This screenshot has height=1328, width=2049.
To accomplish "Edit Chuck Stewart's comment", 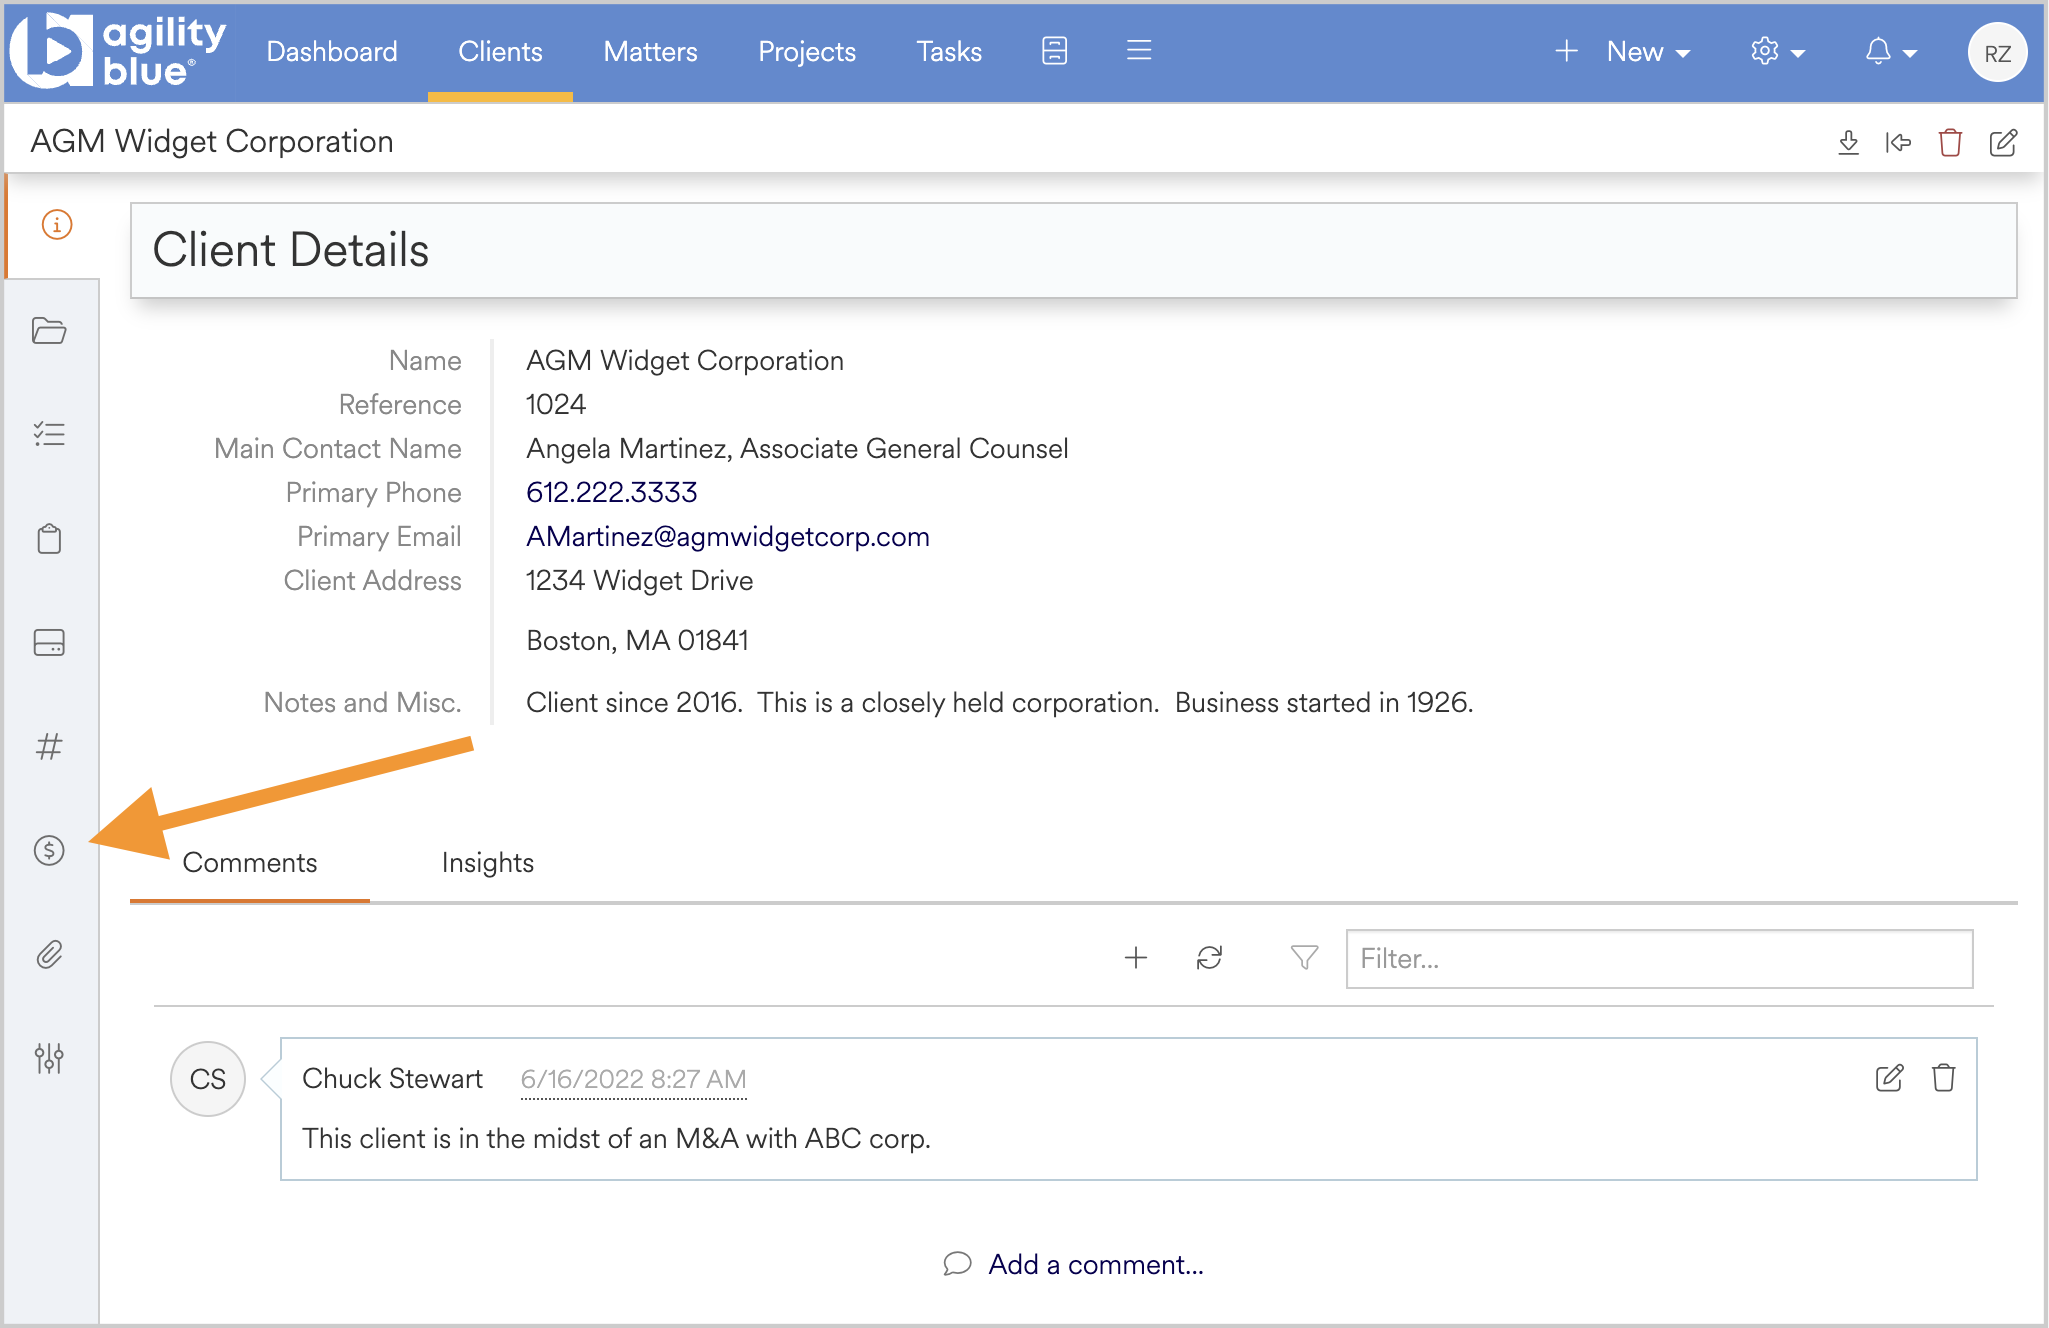I will (1890, 1078).
